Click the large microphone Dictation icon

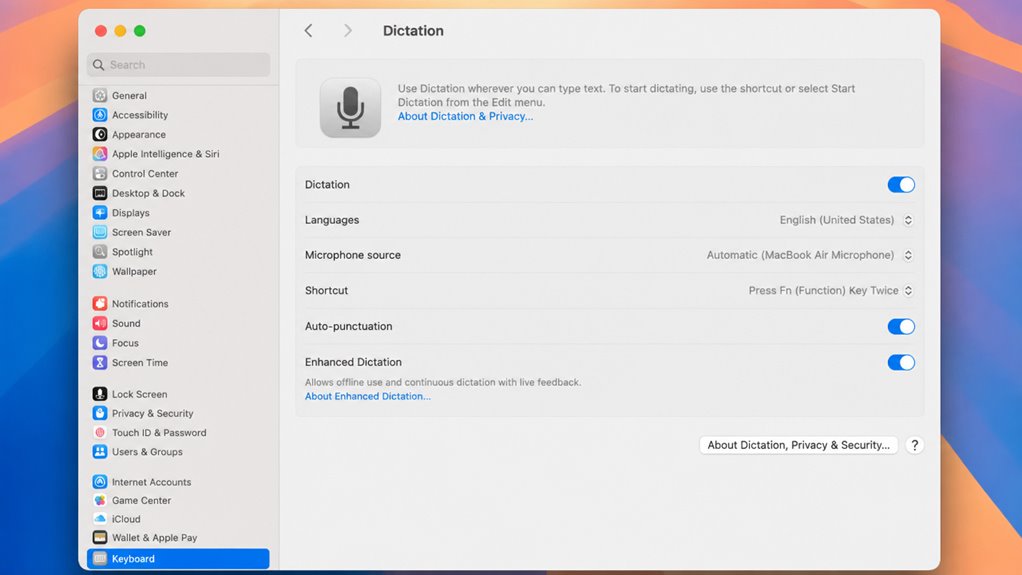coord(350,108)
